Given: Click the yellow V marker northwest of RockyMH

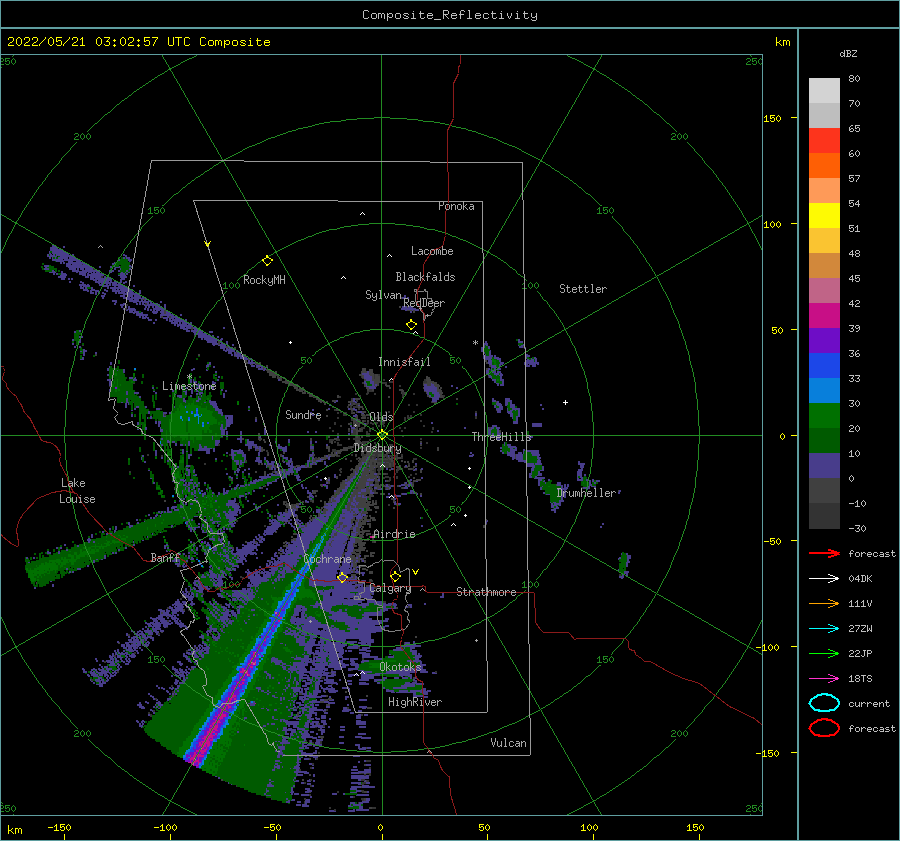Looking at the screenshot, I should (x=208, y=244).
